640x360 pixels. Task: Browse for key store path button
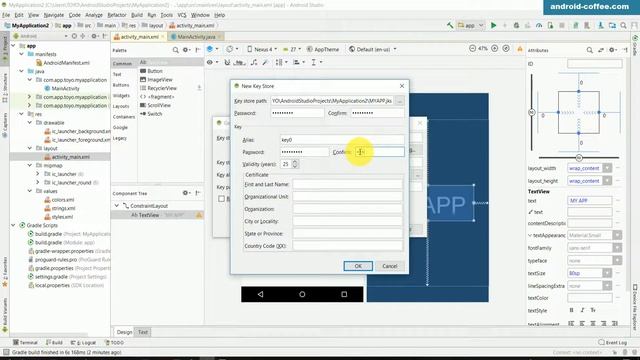click(x=400, y=101)
